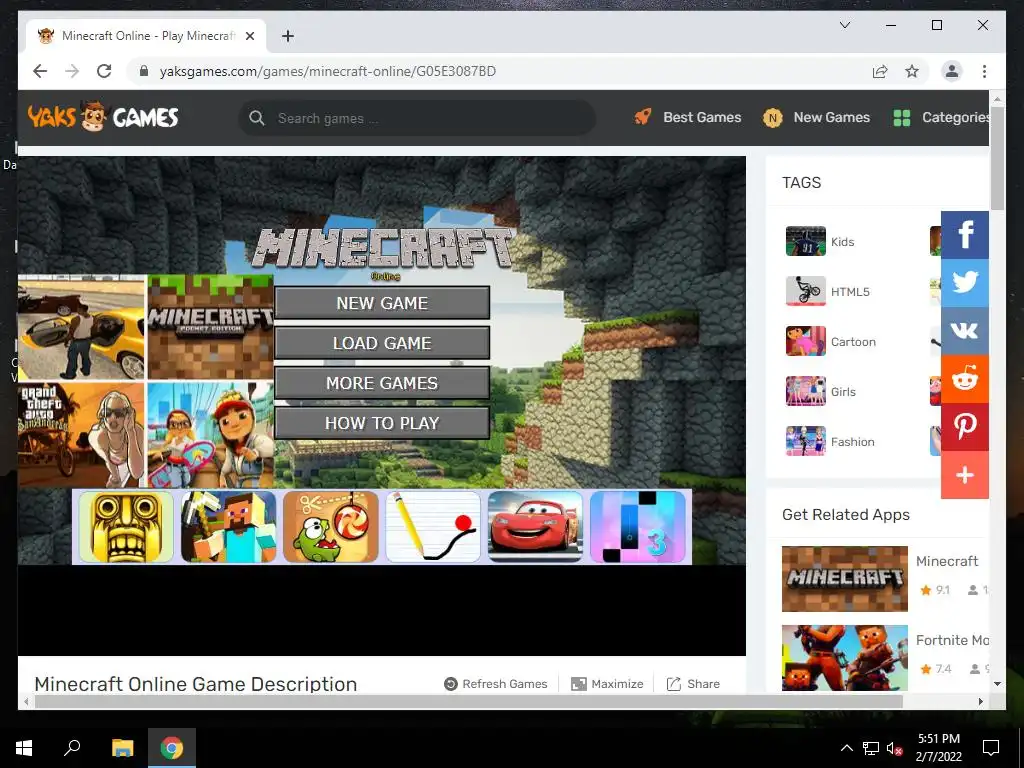
Task: Click the Facebook share icon
Action: coord(965,235)
